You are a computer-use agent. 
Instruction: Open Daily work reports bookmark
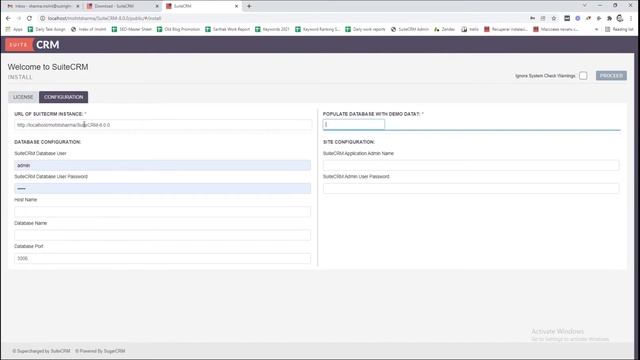click(365, 29)
